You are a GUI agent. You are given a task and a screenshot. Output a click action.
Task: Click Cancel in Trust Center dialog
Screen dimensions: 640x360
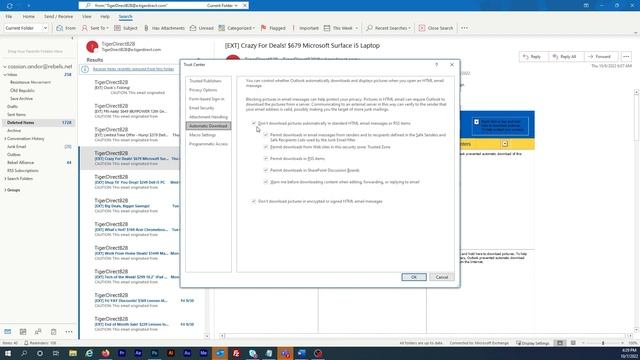click(x=442, y=277)
